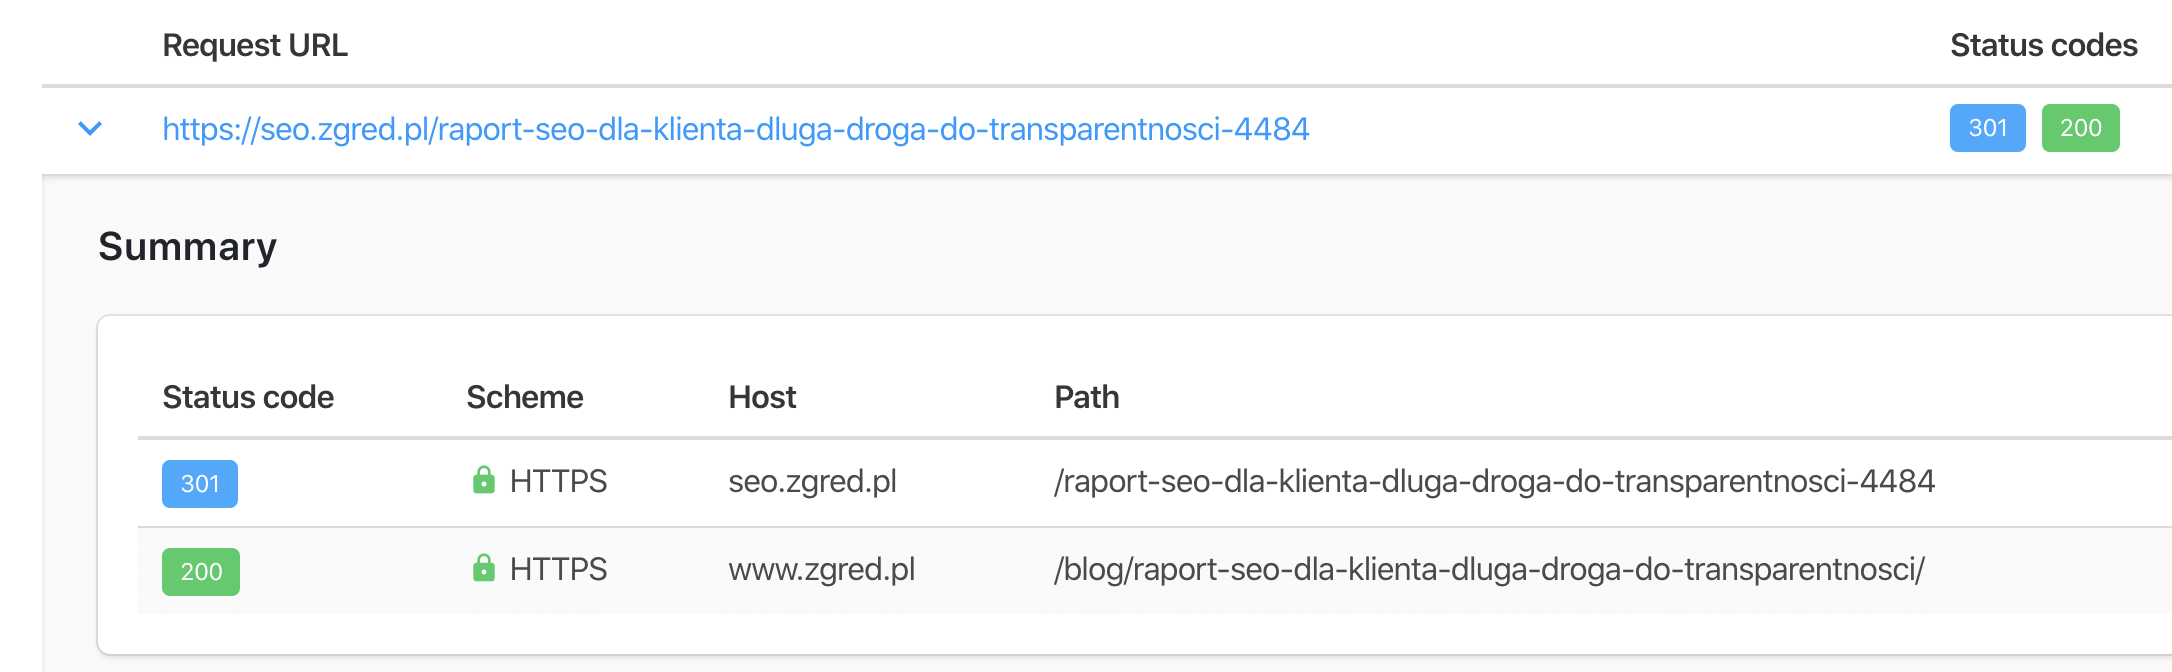This screenshot has width=2172, height=672.
Task: Click the path ending in transparentnosci-4484
Action: pos(1494,482)
